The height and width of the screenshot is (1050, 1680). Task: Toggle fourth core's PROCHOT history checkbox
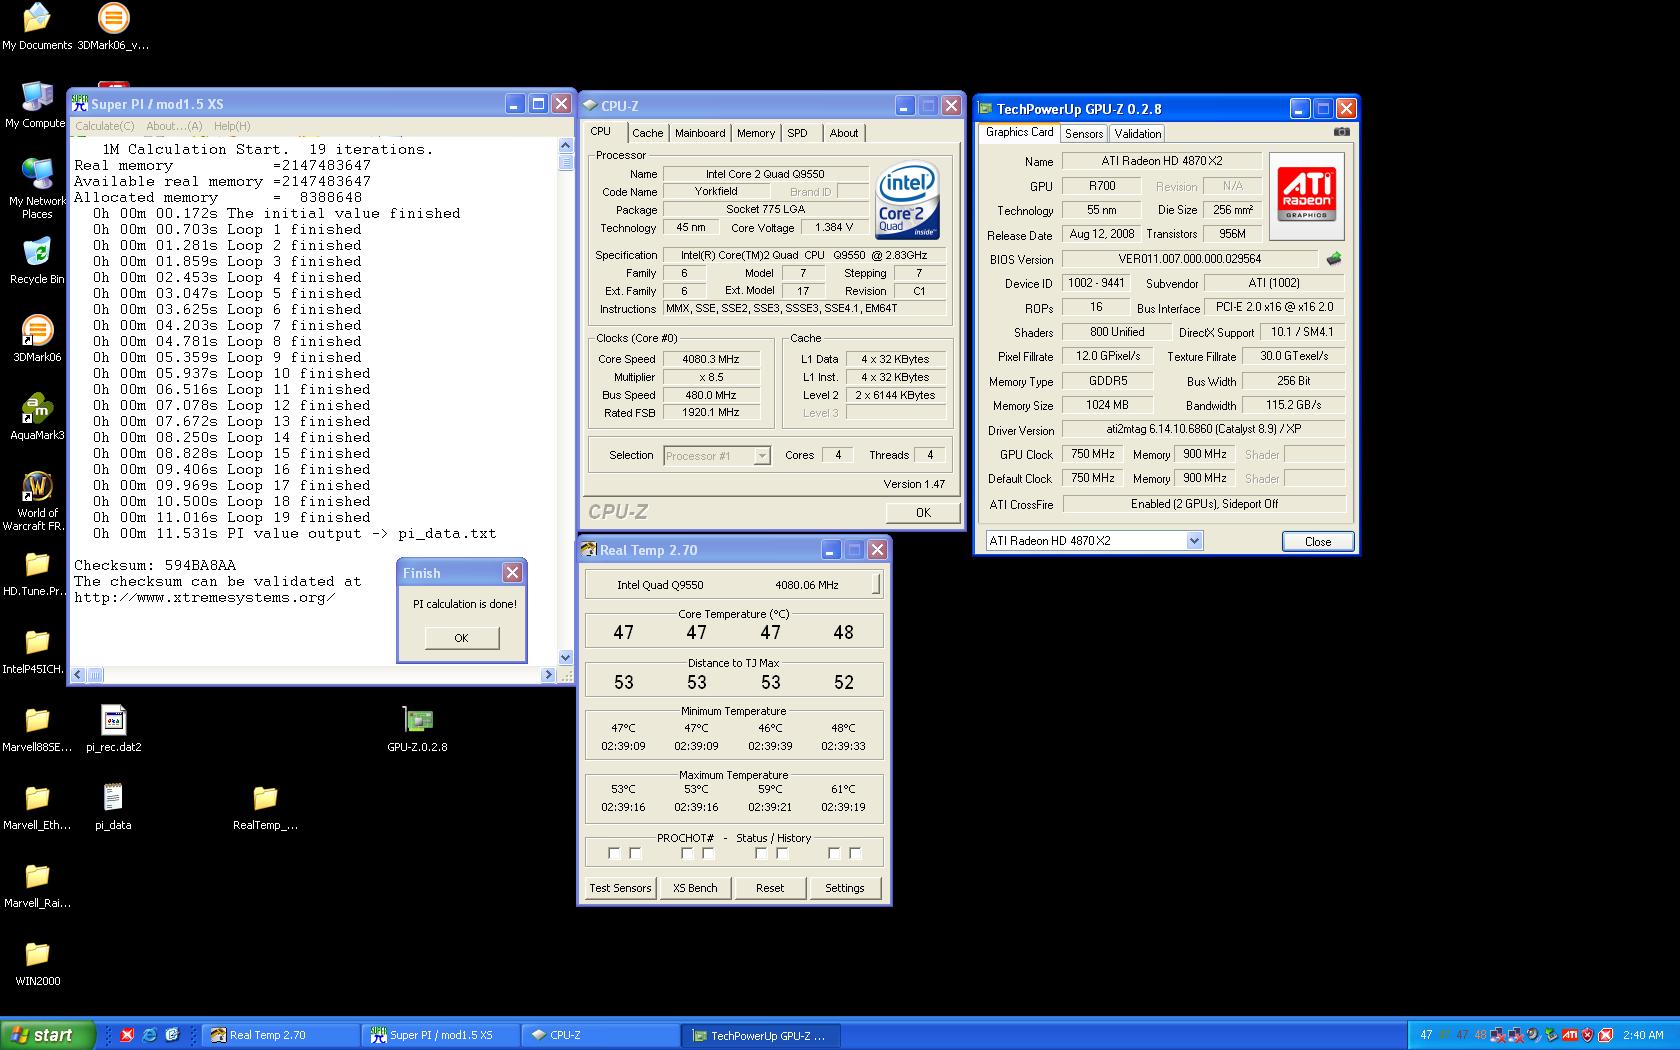tap(855, 853)
